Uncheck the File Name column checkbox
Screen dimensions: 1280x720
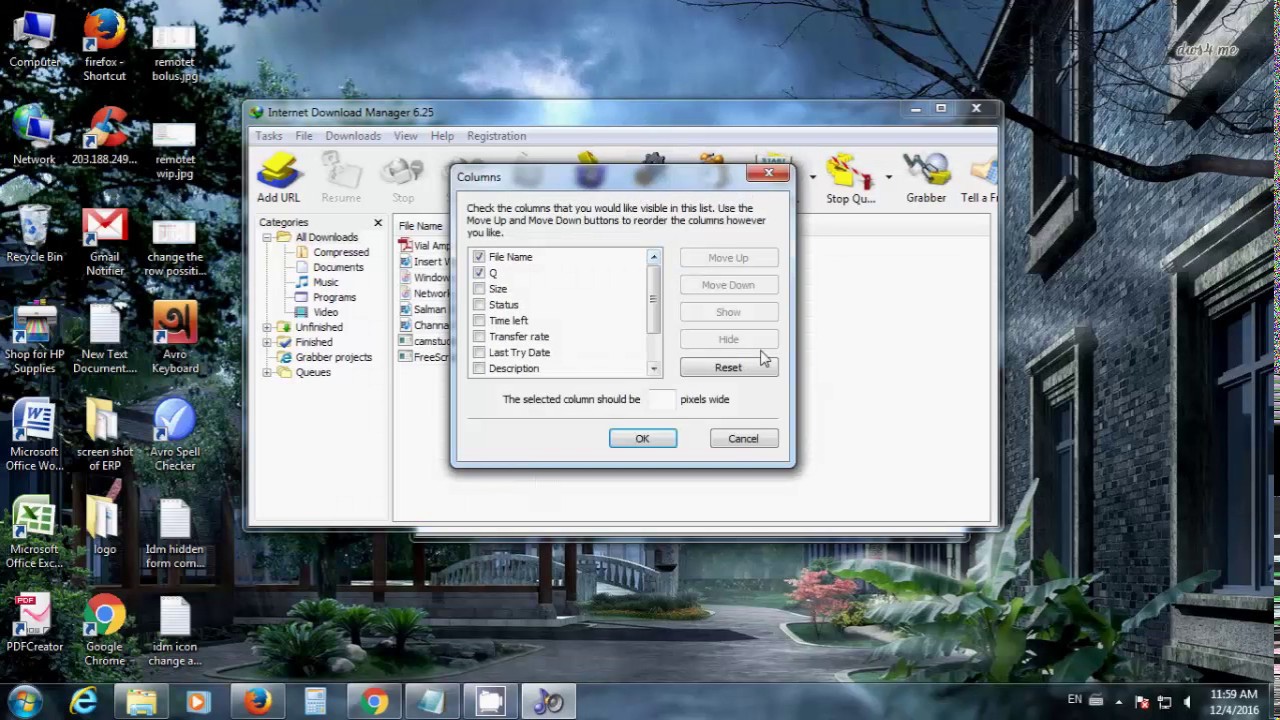(x=479, y=257)
